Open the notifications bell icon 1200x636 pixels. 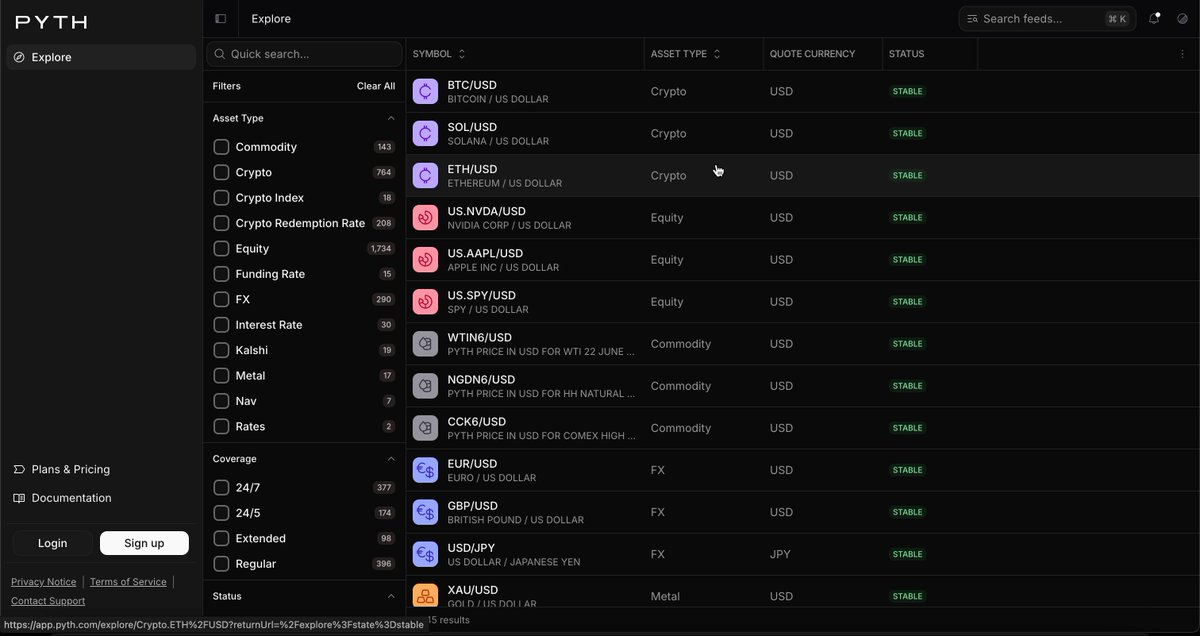pyautogui.click(x=1154, y=19)
